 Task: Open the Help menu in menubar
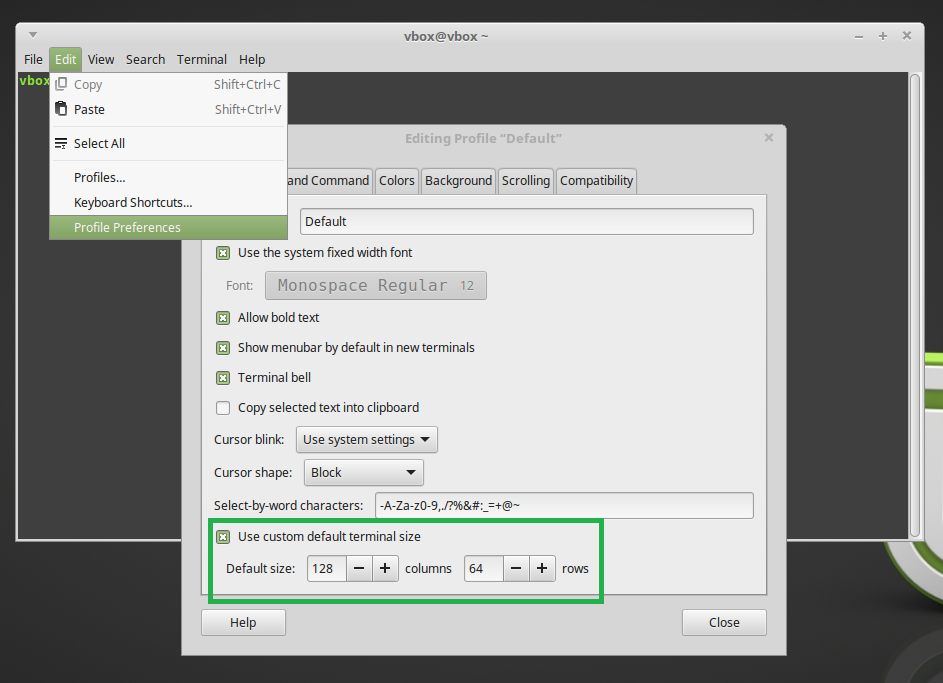coord(252,60)
